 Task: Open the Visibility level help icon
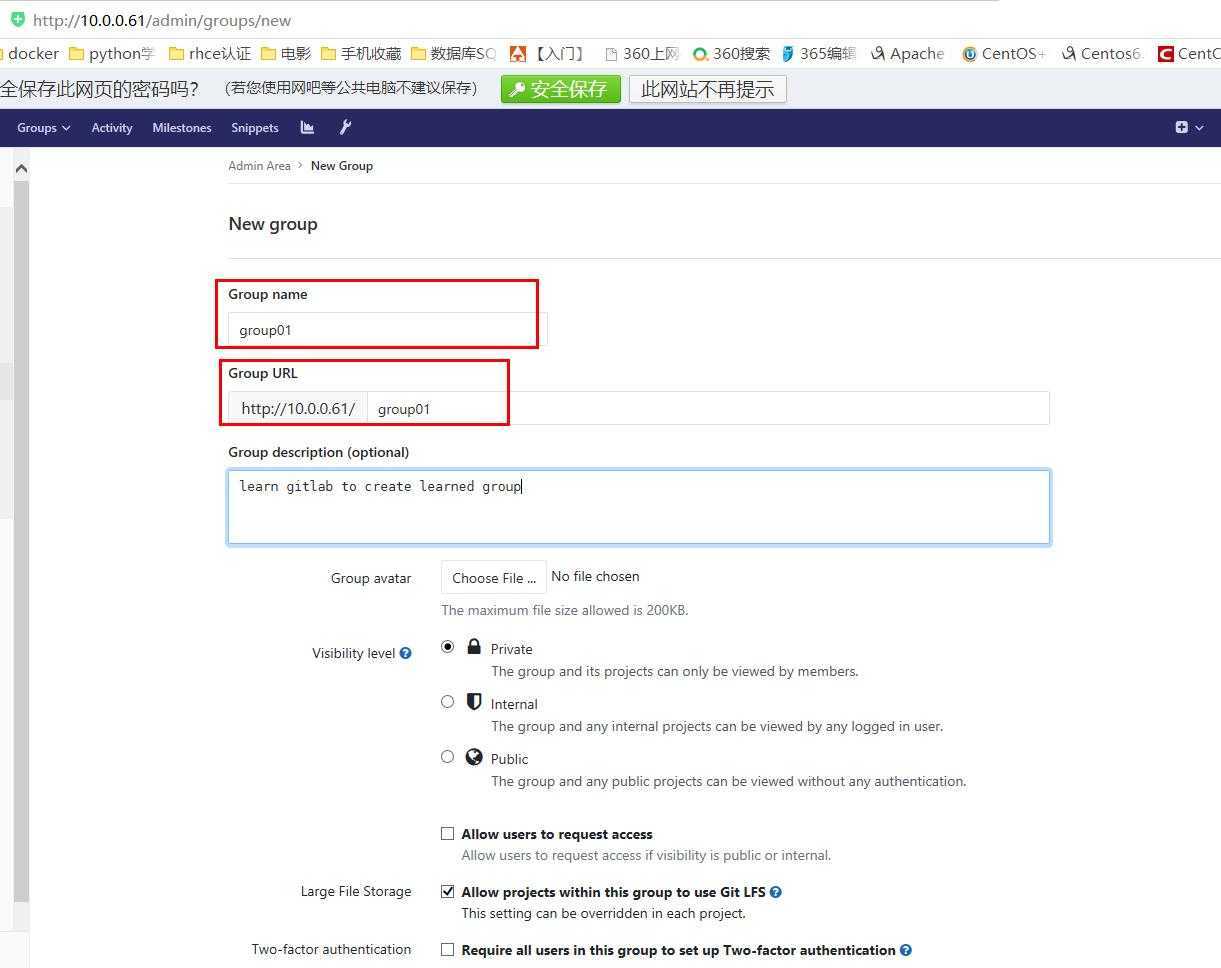[x=405, y=653]
